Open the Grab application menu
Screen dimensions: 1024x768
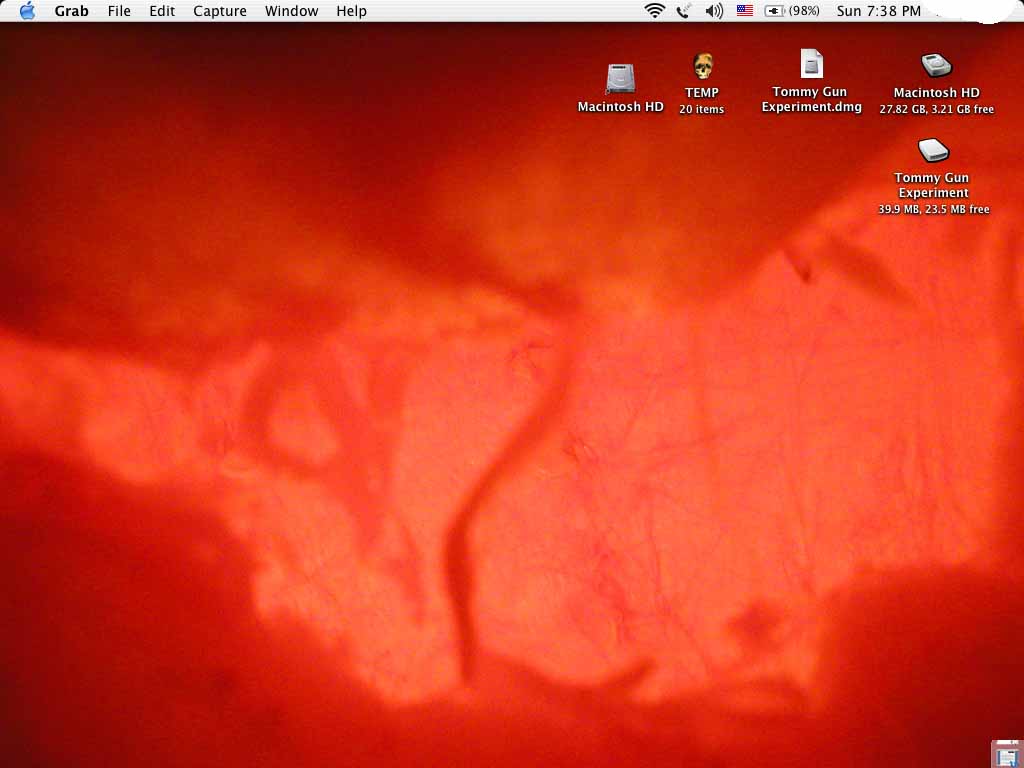(71, 11)
